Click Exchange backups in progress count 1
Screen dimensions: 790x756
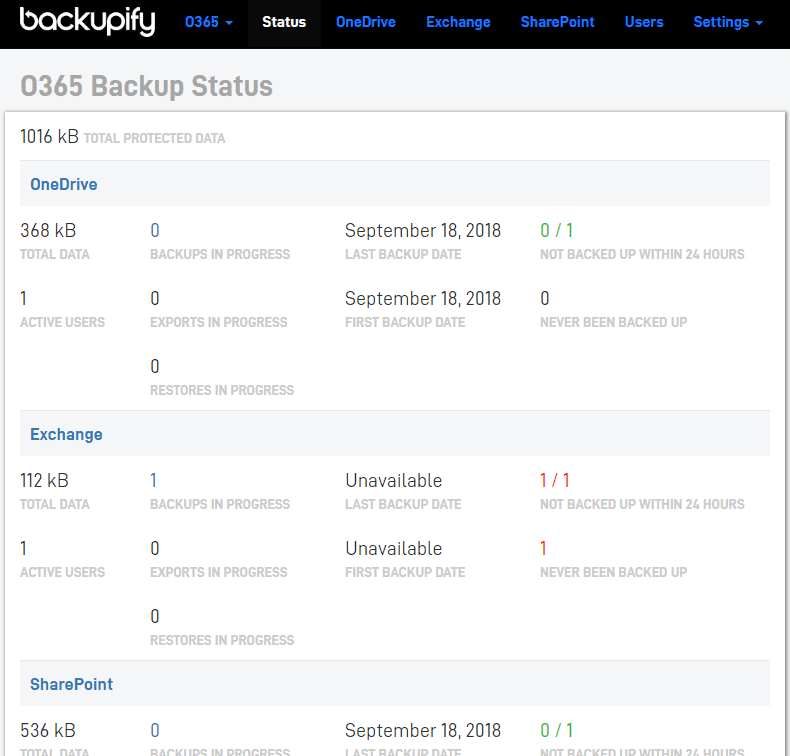(x=154, y=480)
